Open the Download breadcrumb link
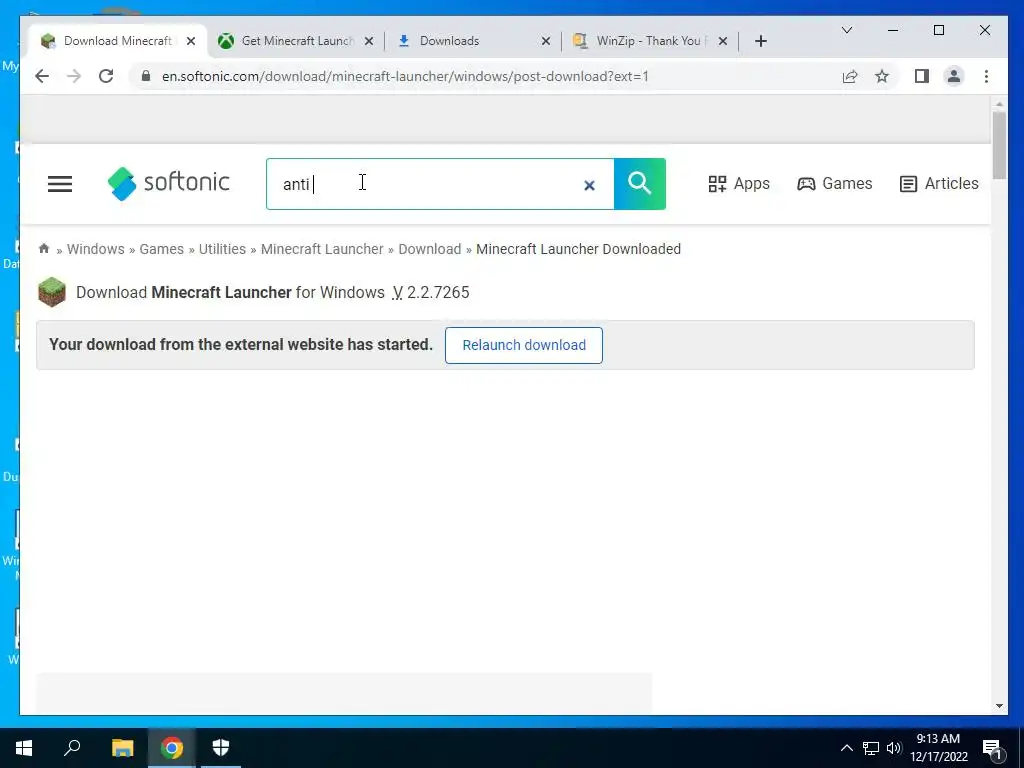The height and width of the screenshot is (768, 1024). click(x=430, y=249)
